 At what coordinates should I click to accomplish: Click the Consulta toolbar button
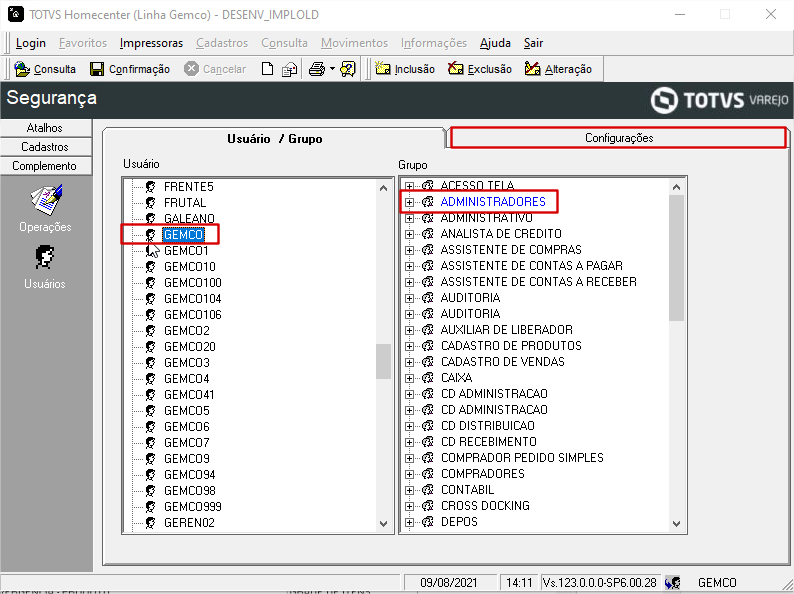point(45,69)
